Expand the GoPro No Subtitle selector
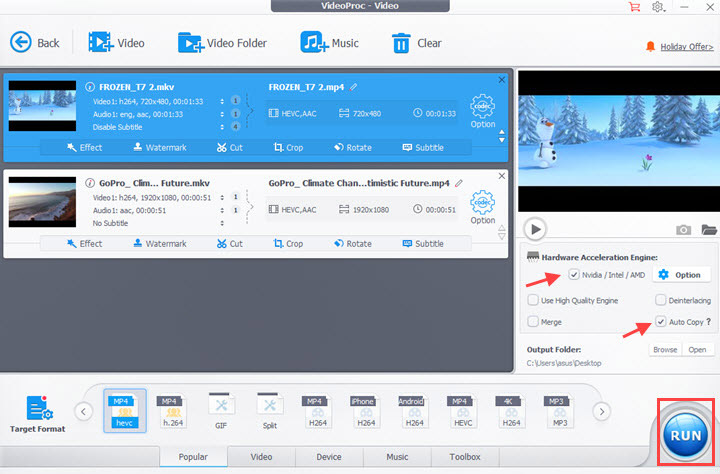The image size is (720, 474). click(x=222, y=223)
